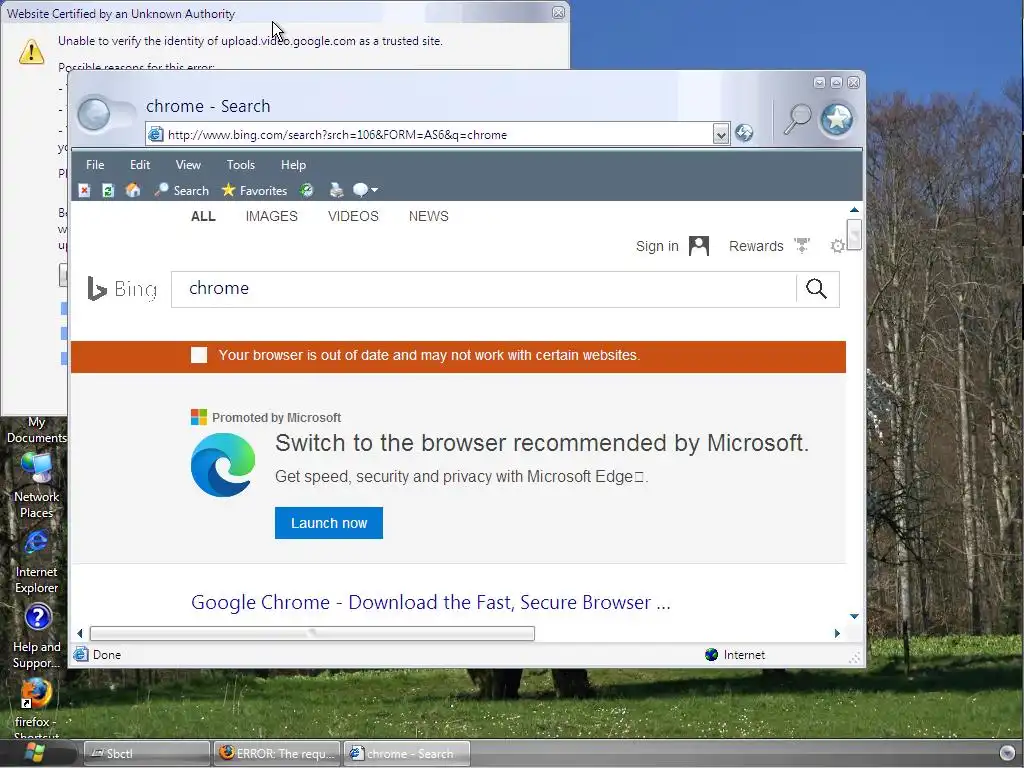Click the horizontal scrollbar left arrow
1024x768 pixels.
tap(80, 633)
